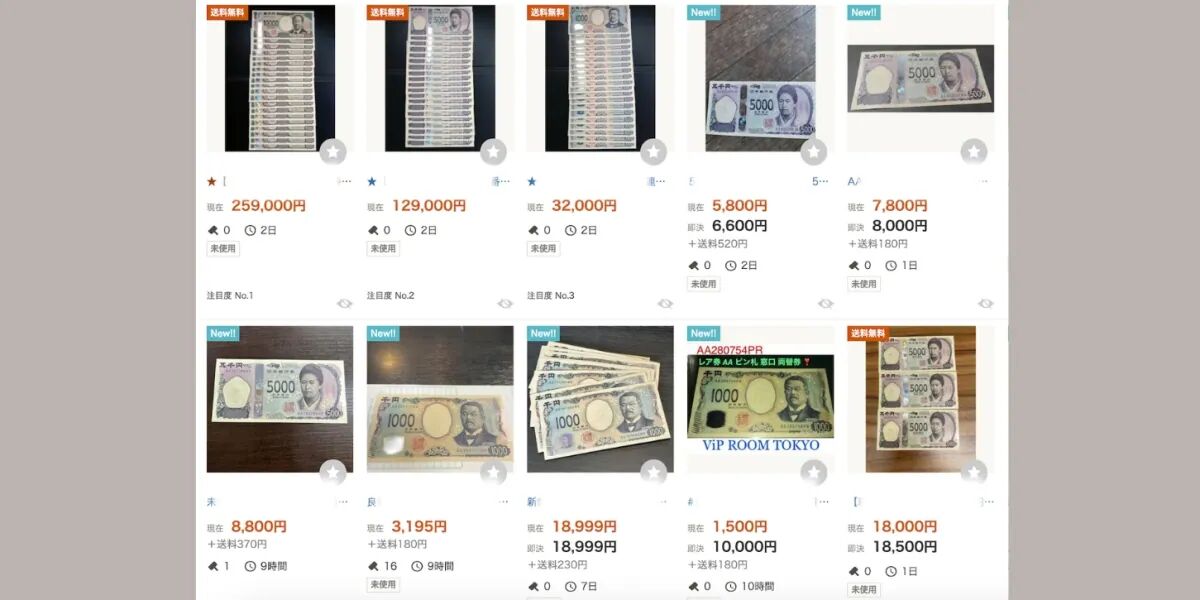The image size is (1200, 600).
Task: View thumbnail of three stacked 5000-yen notes
Action: click(920, 399)
